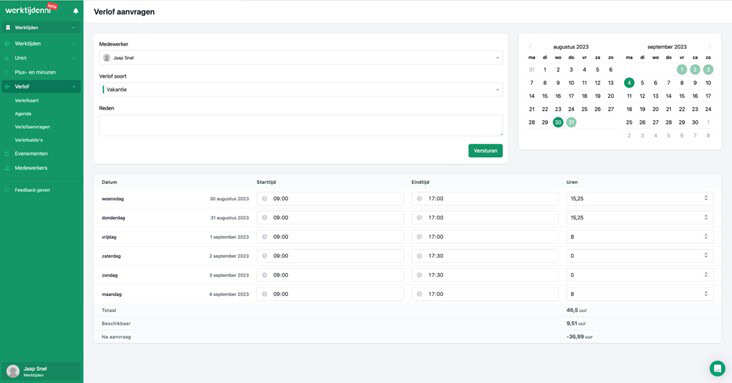Click the clock icon in donderdag end time

click(x=419, y=218)
